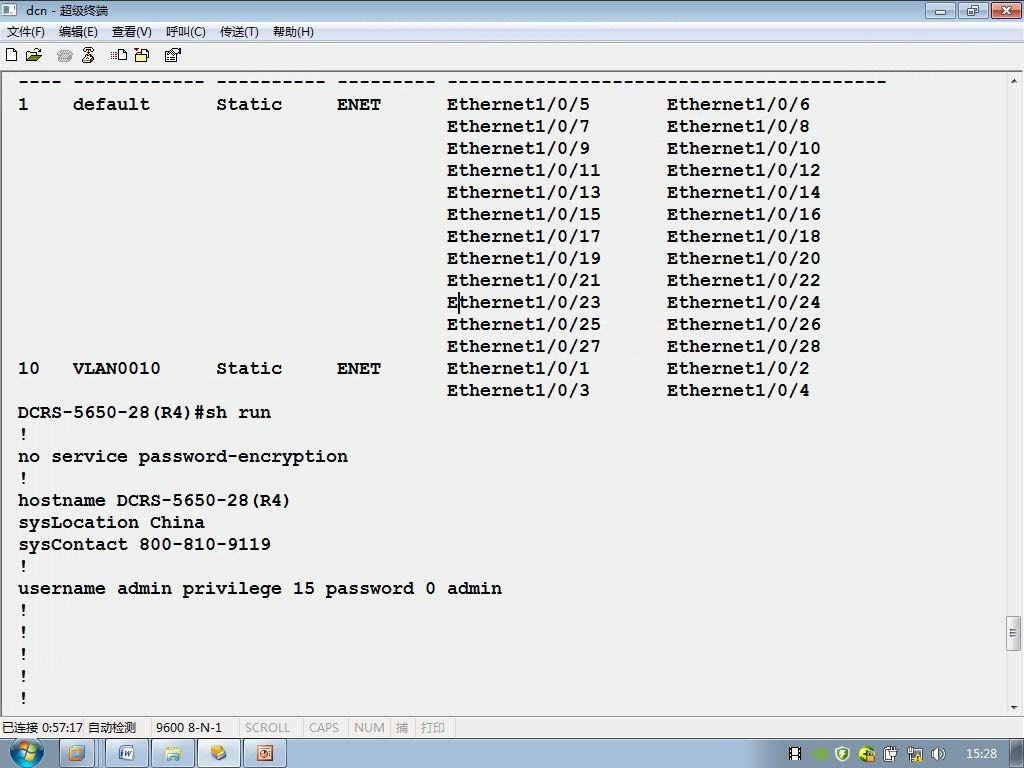Open the 帮助(H) menu
The width and height of the screenshot is (1024, 768).
pyautogui.click(x=293, y=32)
